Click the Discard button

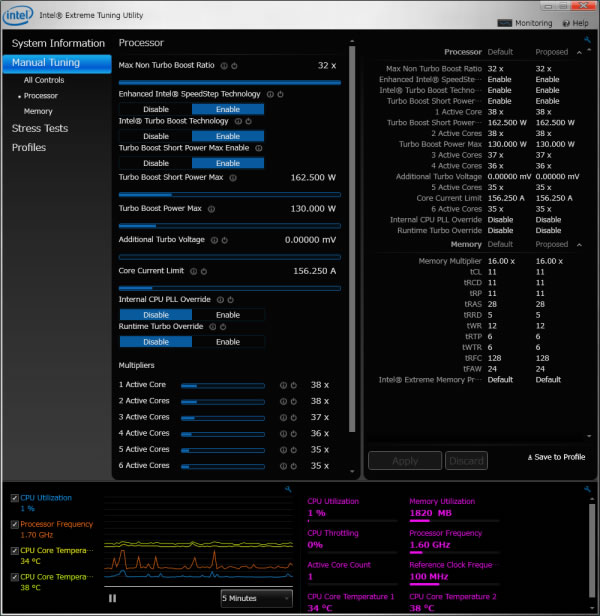pyautogui.click(x=466, y=460)
